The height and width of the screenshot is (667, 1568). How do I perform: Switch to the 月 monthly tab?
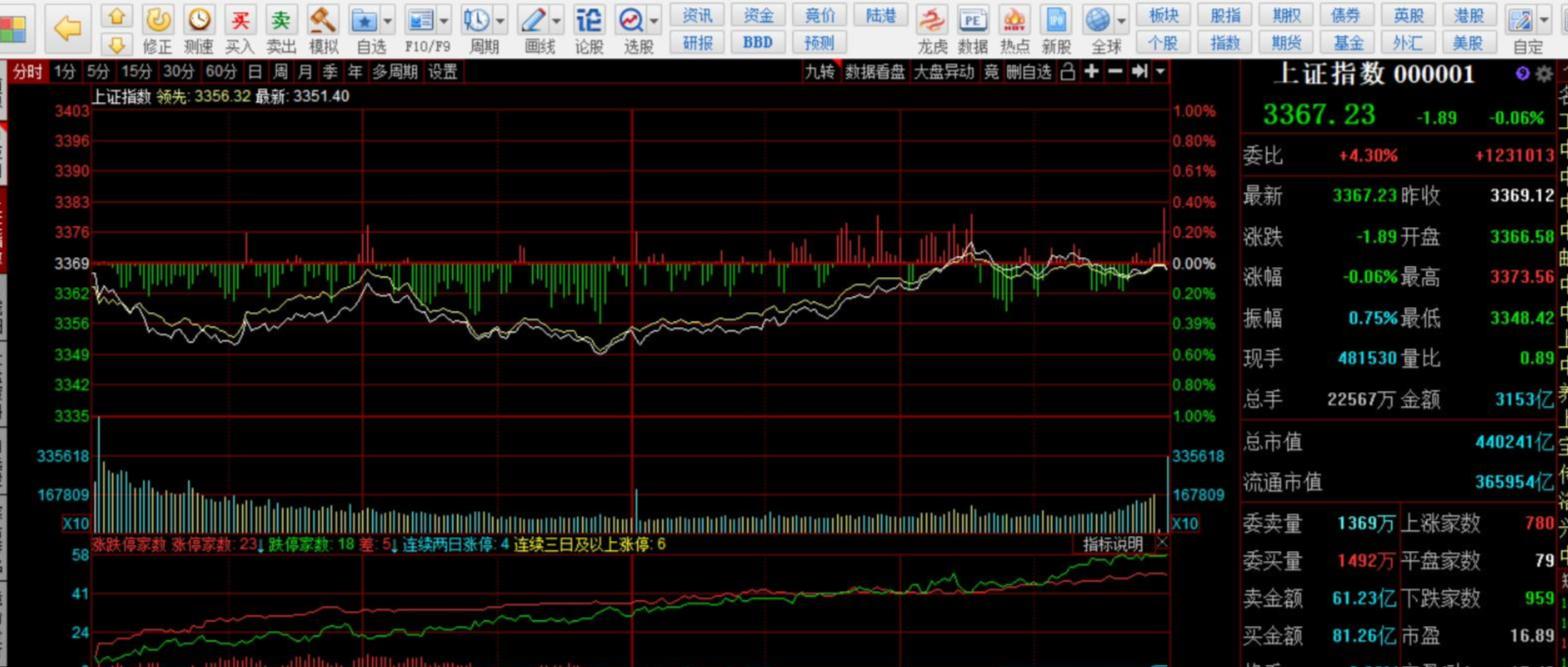click(305, 71)
